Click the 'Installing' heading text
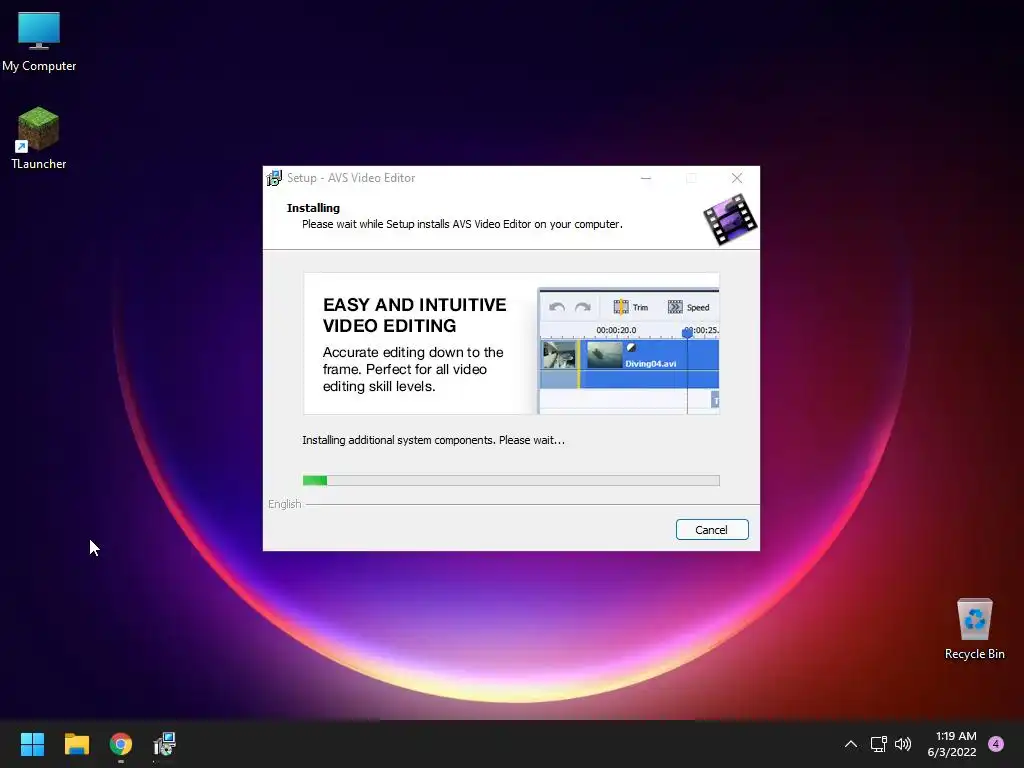Image resolution: width=1024 pixels, height=768 pixels. (313, 208)
